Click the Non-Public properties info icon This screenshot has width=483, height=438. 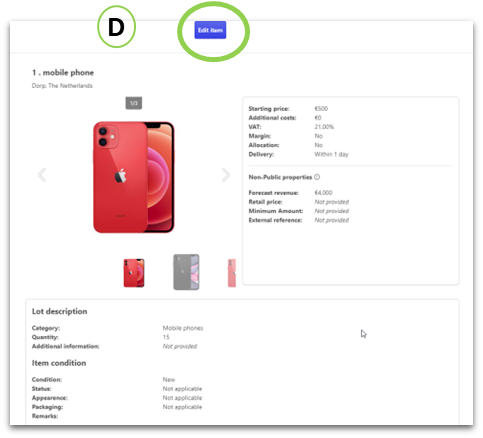[x=317, y=177]
